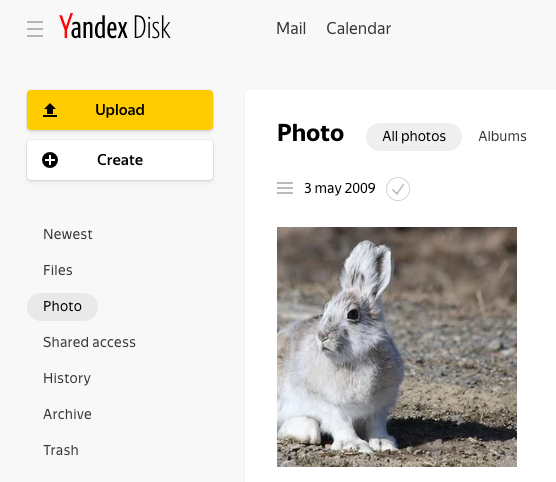Click the upload arrow icon
Image resolution: width=556 pixels, height=482 pixels.
point(50,110)
